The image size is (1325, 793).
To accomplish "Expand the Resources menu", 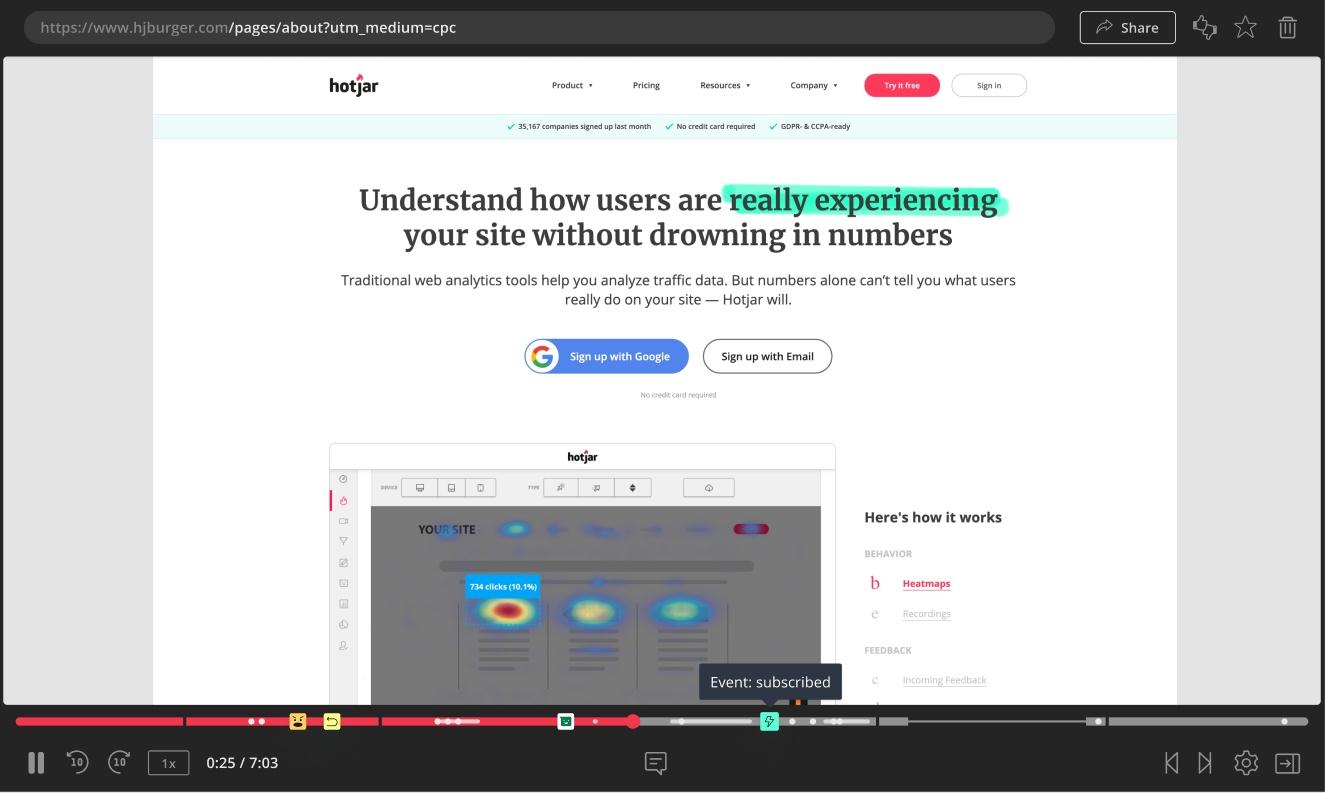I will [x=725, y=85].
